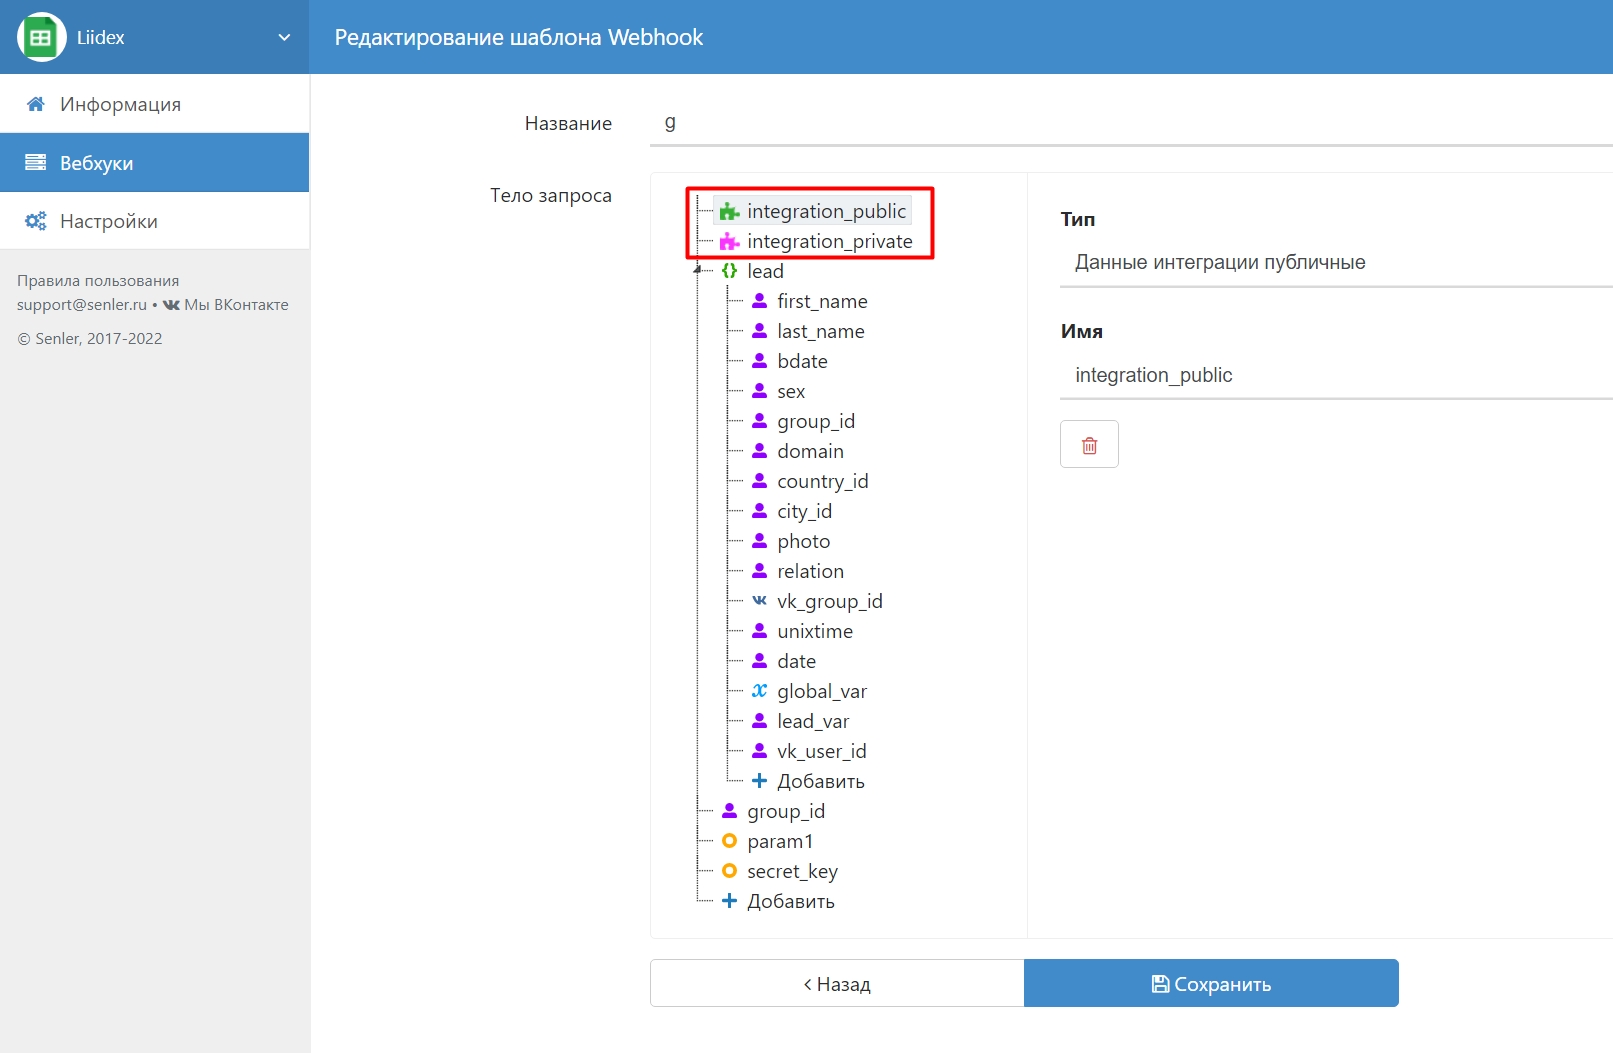The image size is (1613, 1053).
Task: Click the blue variable icon beside global_var
Action: point(759,691)
